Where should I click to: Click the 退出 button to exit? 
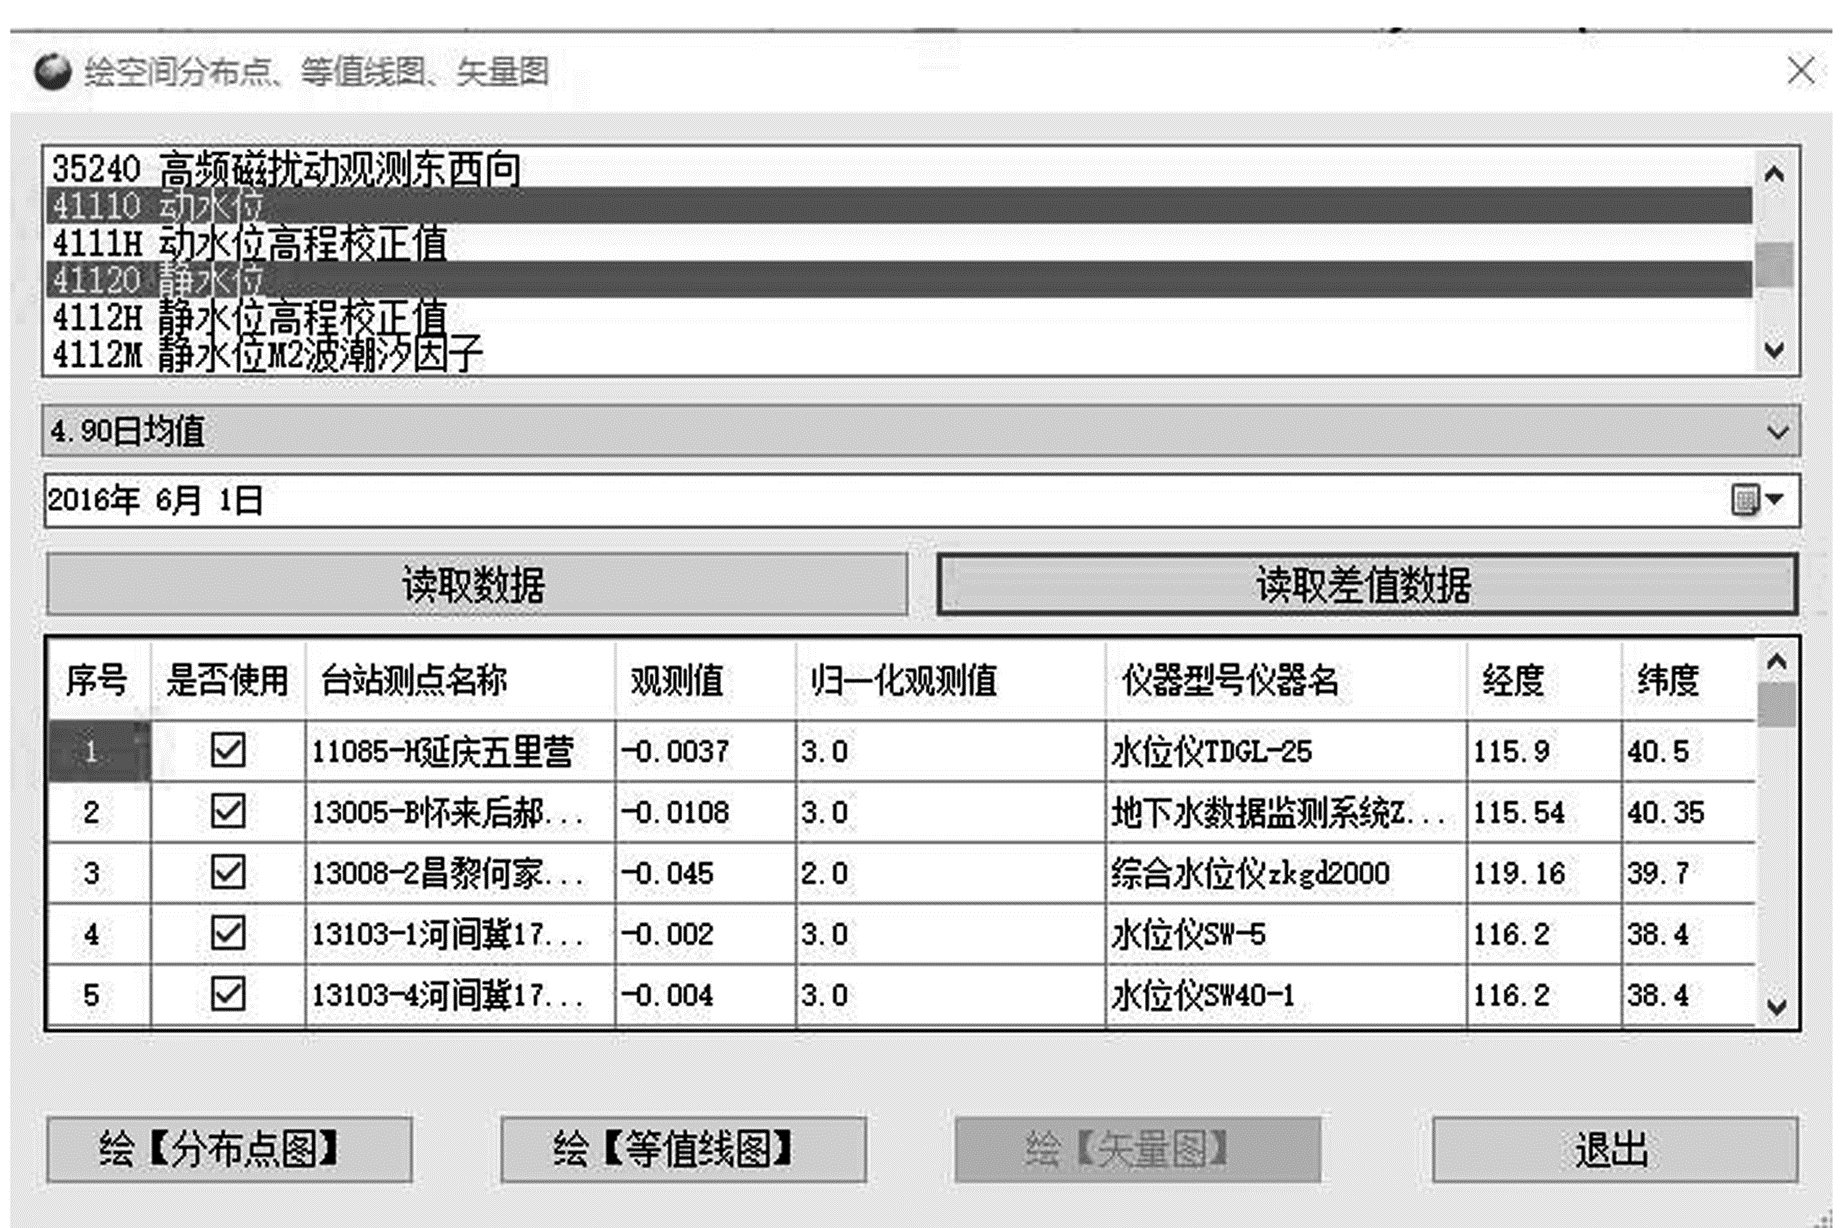tap(1613, 1150)
